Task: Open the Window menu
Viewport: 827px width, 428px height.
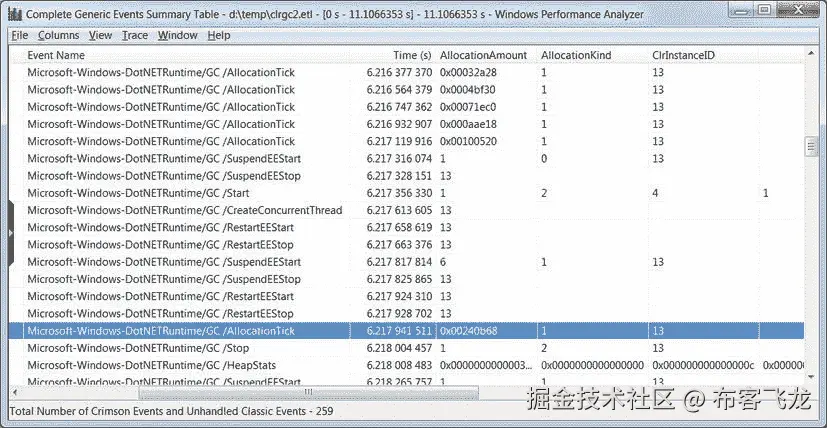Action: 178,35
